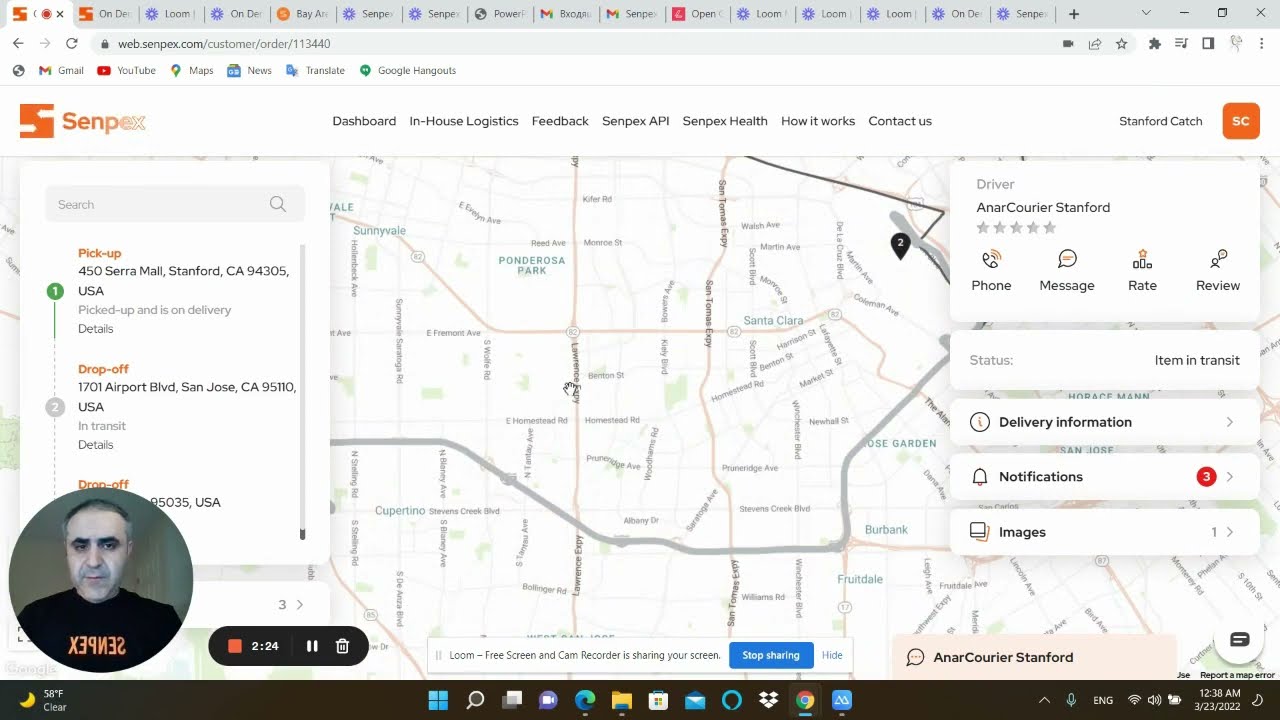The image size is (1280, 720).
Task: Hide the Loom sharing bar
Action: [x=832, y=655]
